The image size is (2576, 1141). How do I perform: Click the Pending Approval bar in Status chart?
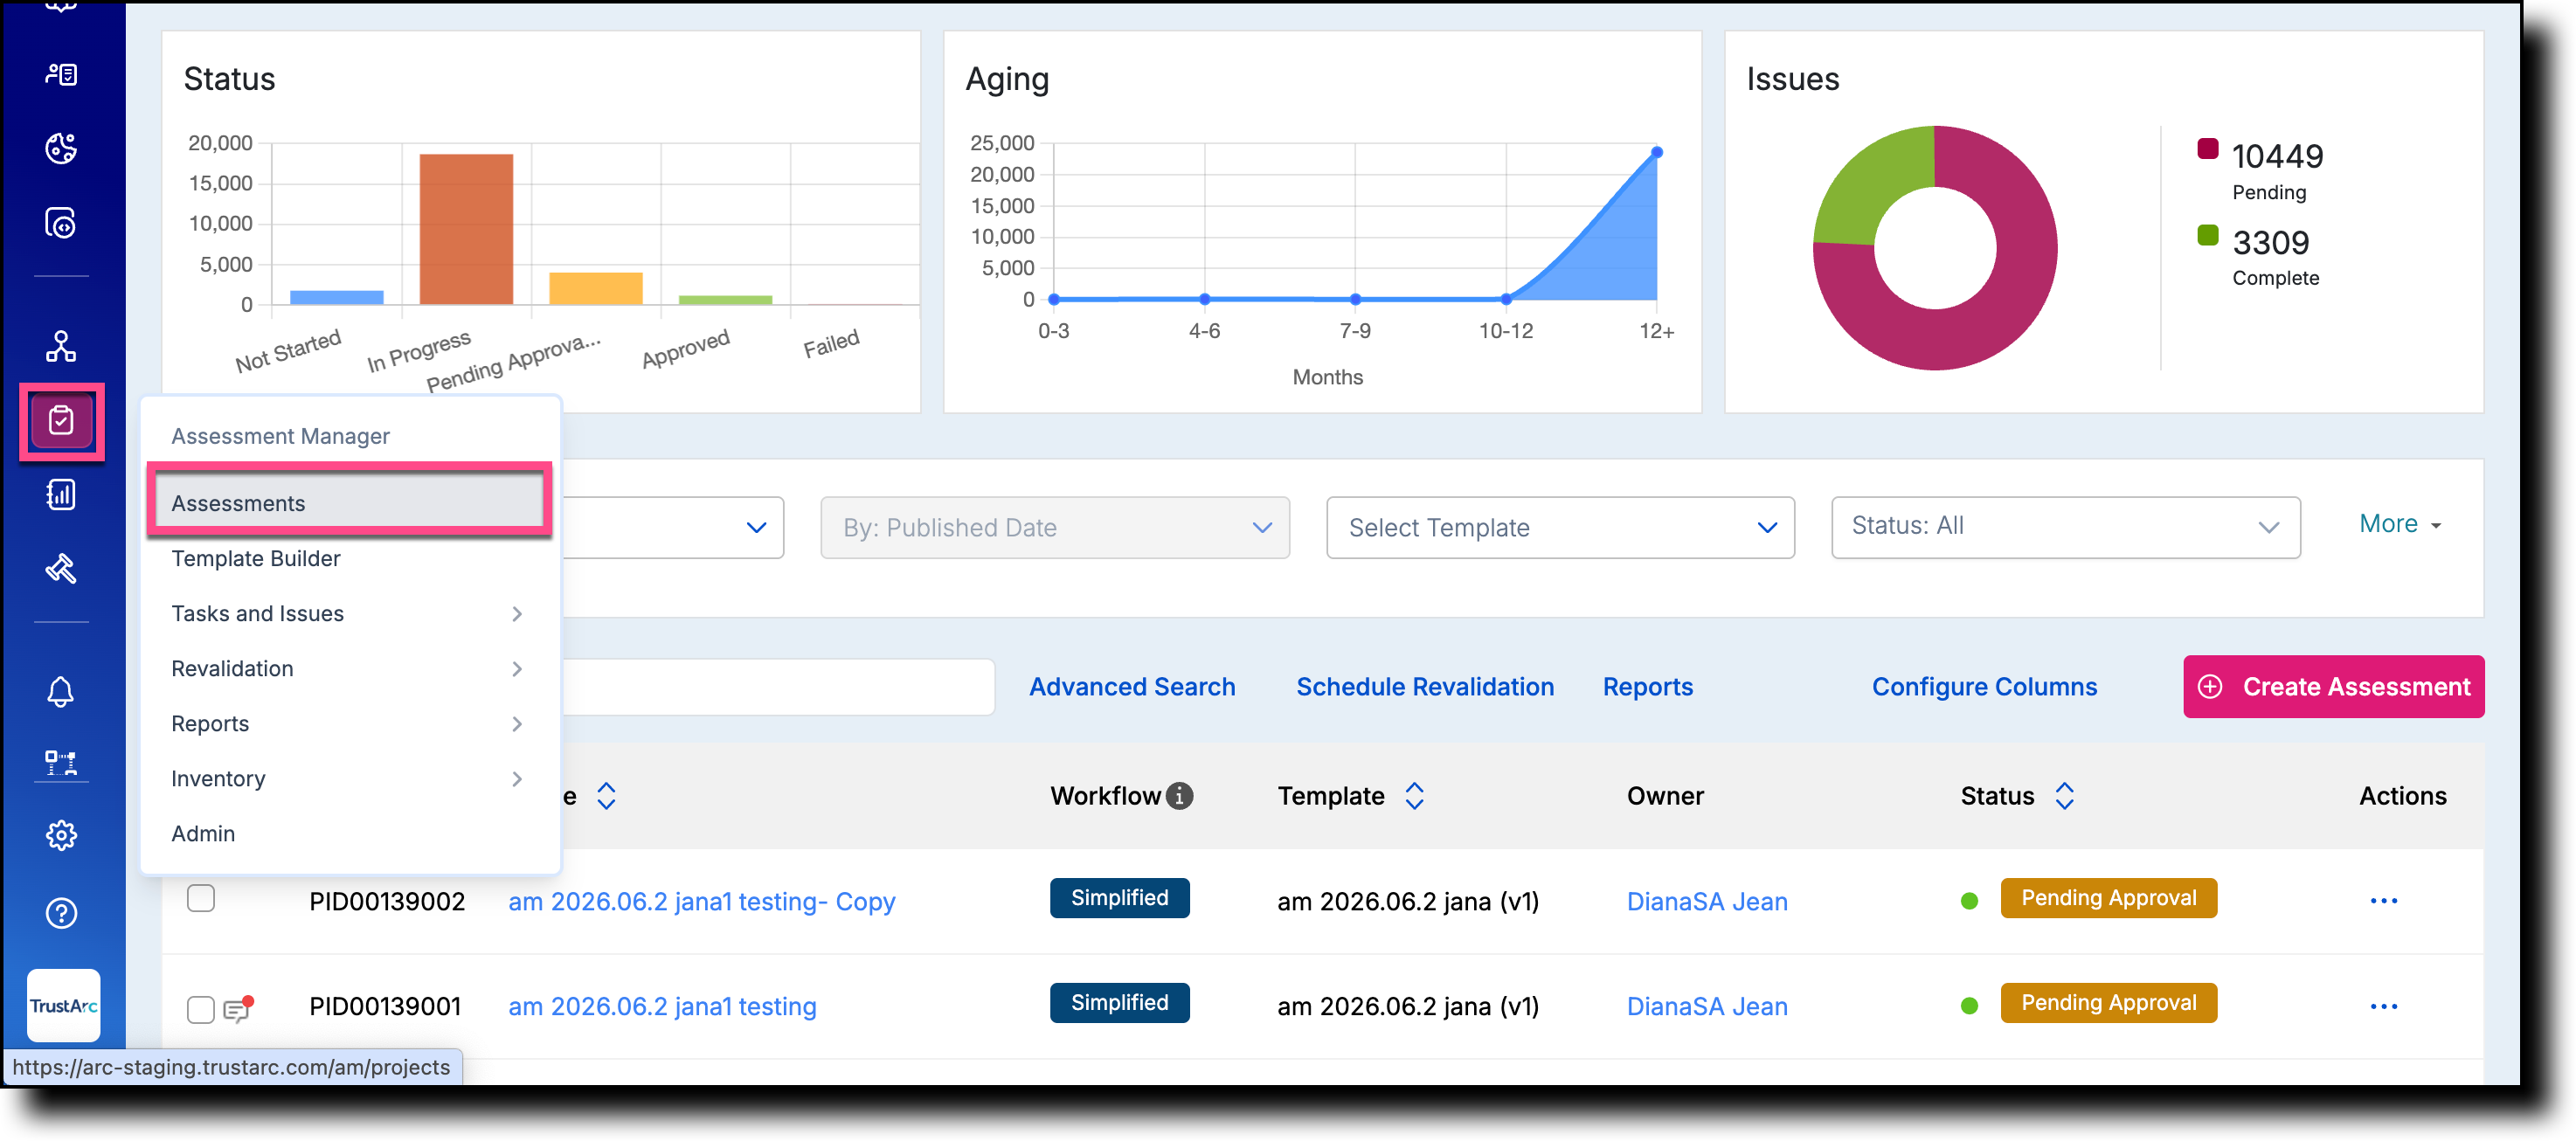coord(596,288)
